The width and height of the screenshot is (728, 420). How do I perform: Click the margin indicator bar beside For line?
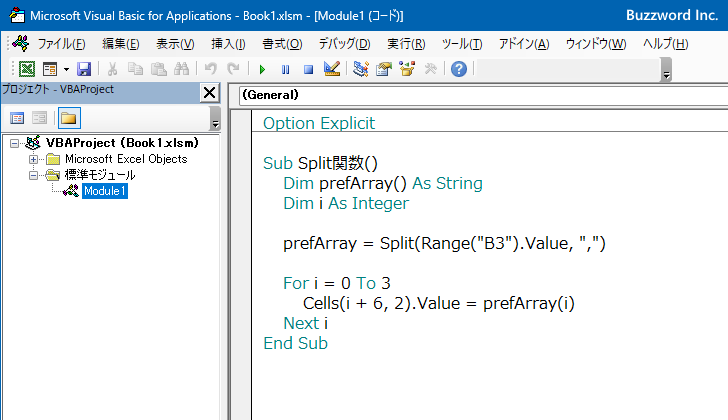tap(241, 283)
